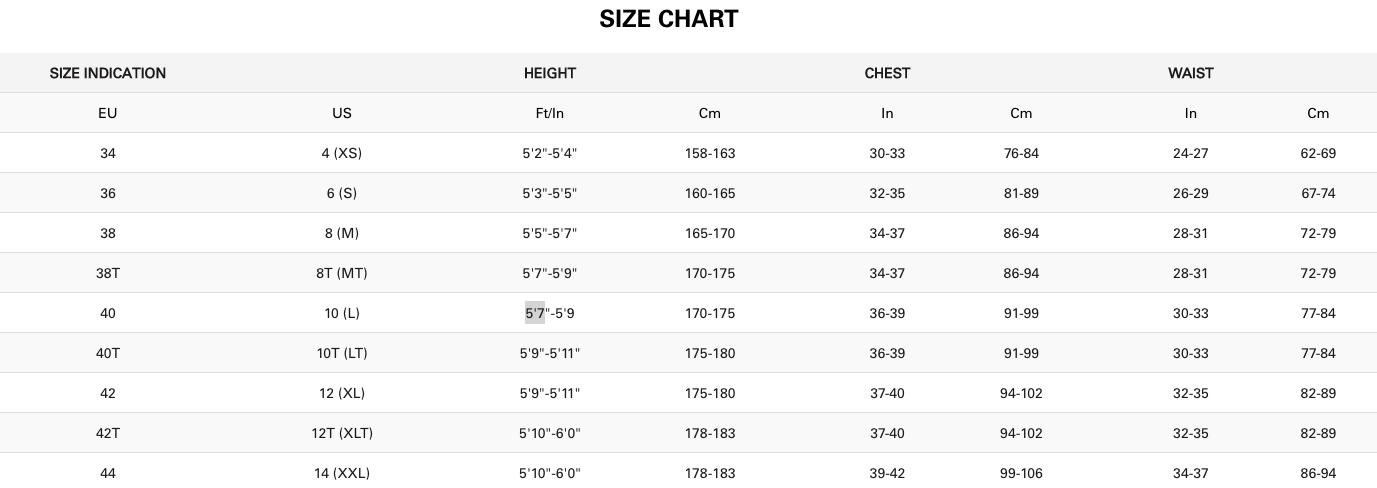Viewport: 1377px width, 488px height.
Task: Click the 12T (XLT) size cell
Action: coord(342,433)
